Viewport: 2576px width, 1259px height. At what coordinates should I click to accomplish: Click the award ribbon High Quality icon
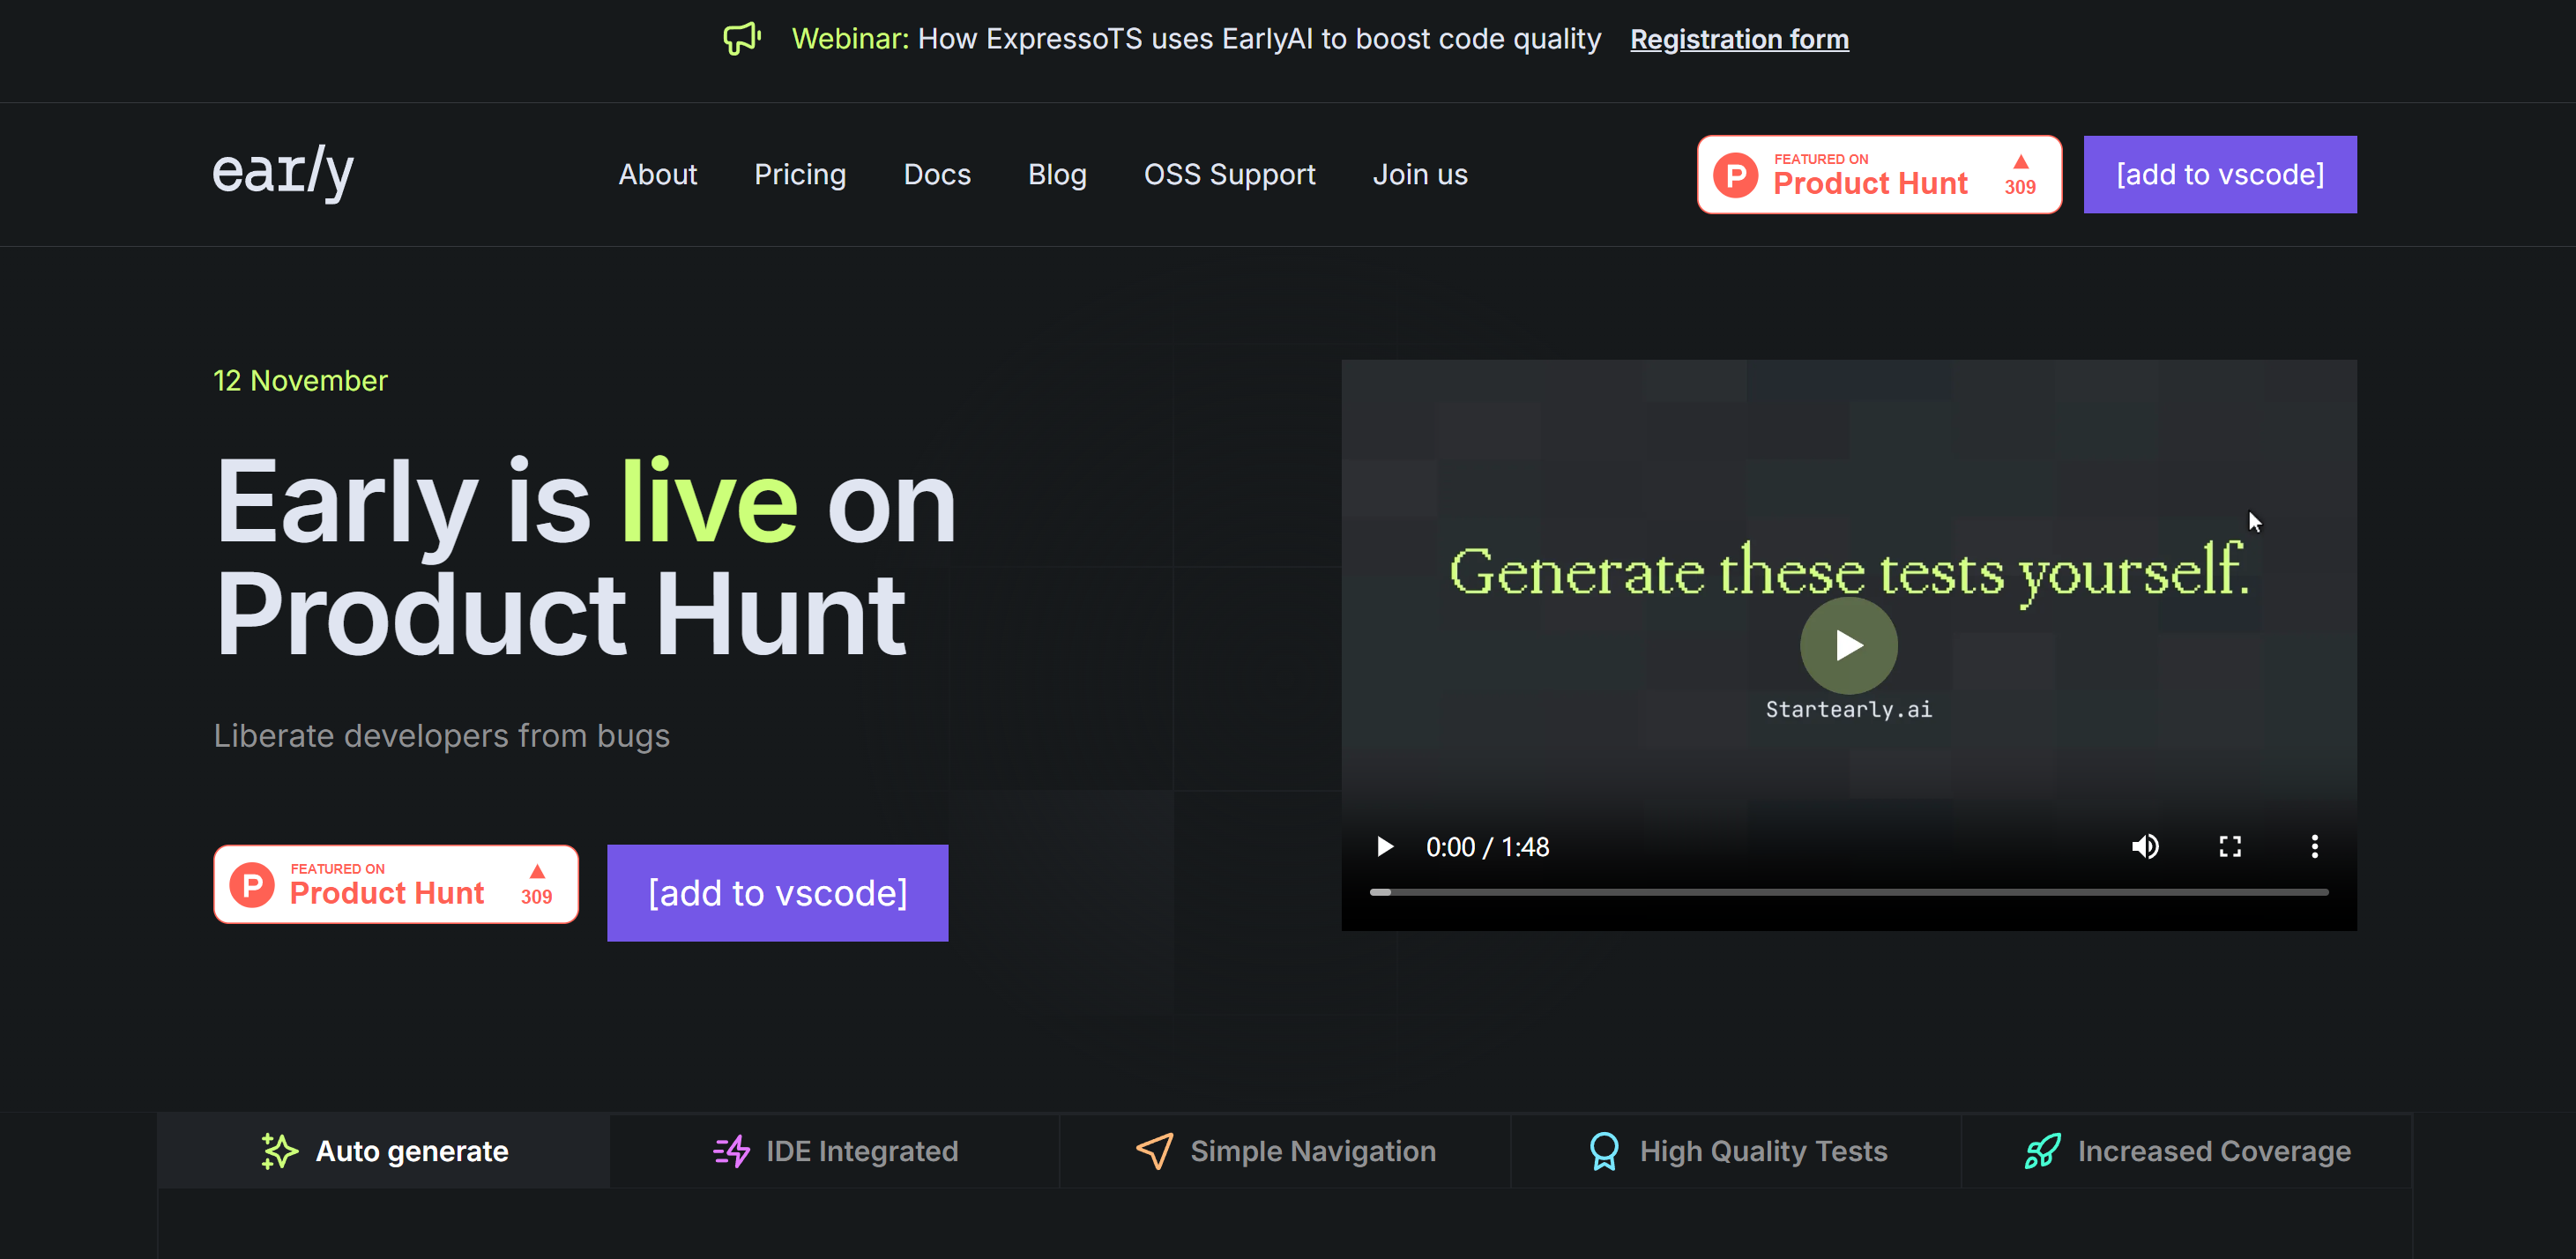1604,1151
